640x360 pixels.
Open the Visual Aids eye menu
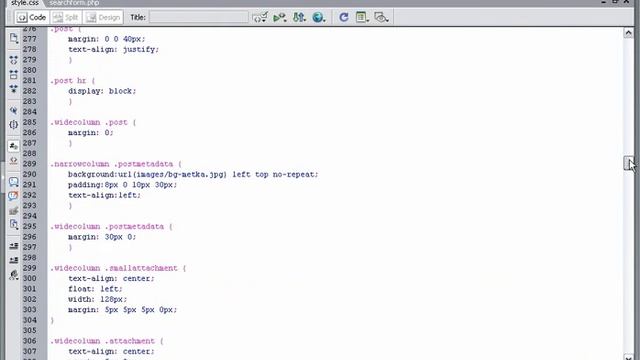(381, 18)
